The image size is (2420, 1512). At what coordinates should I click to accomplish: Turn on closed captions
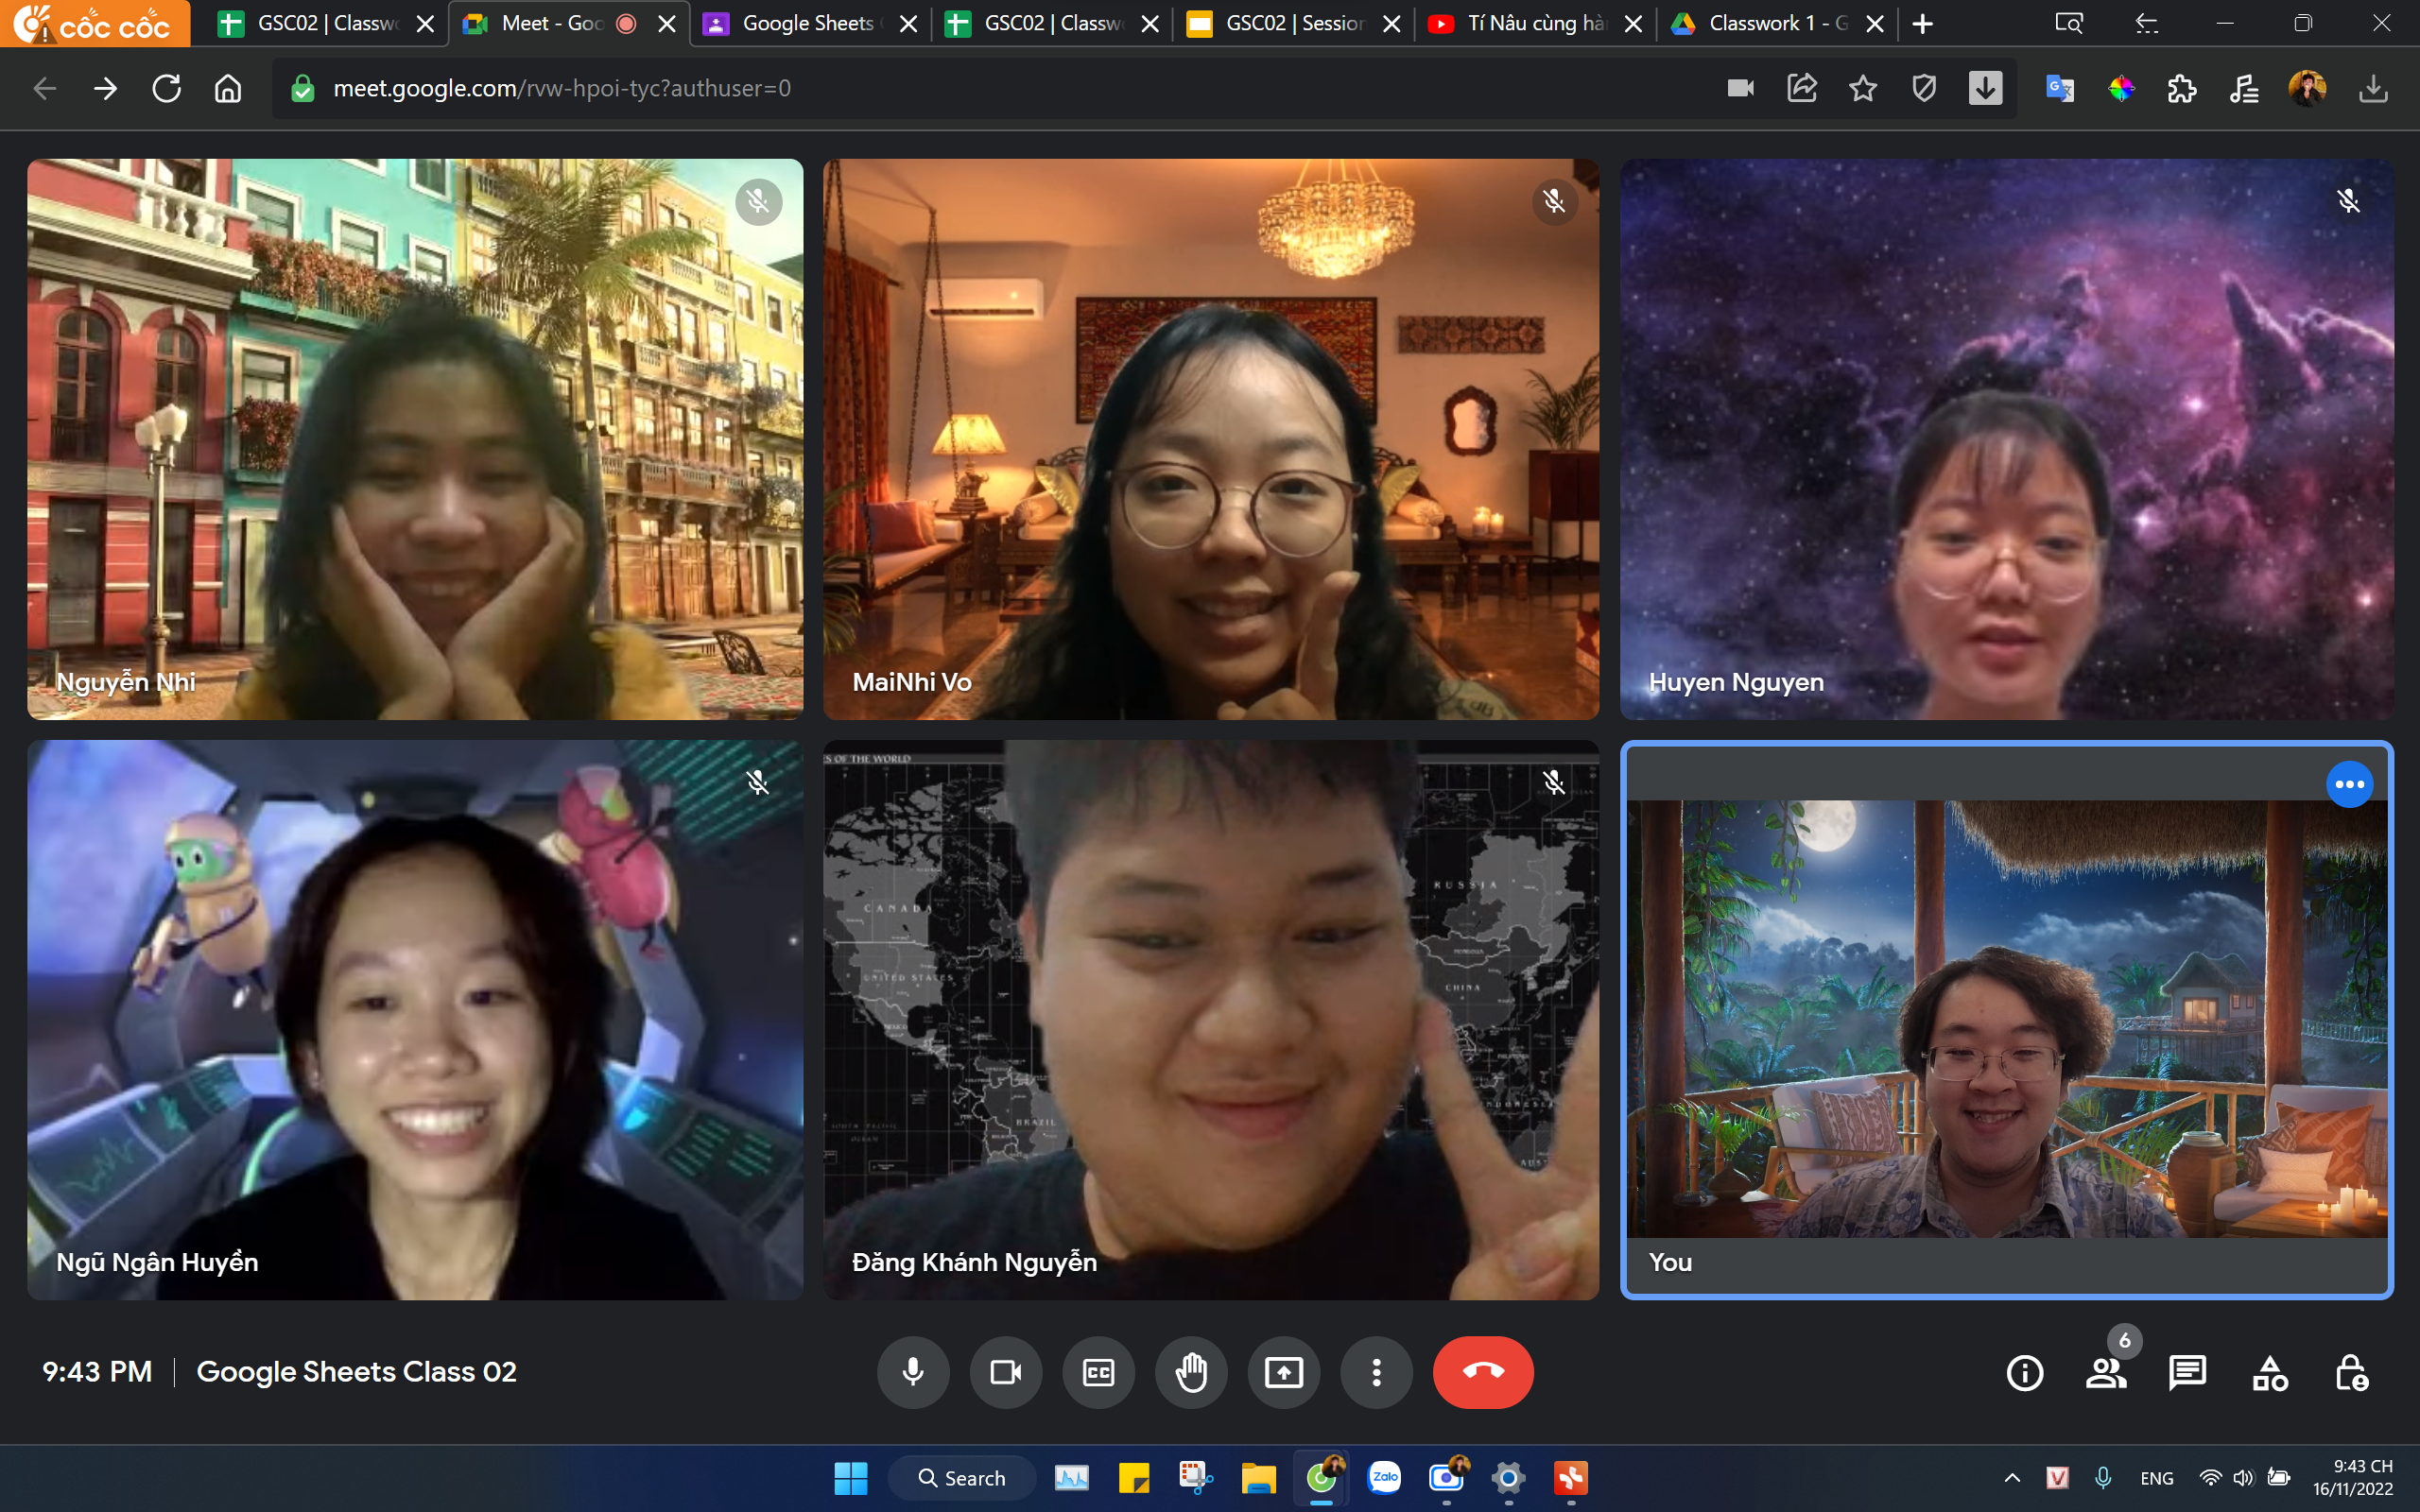click(1098, 1373)
